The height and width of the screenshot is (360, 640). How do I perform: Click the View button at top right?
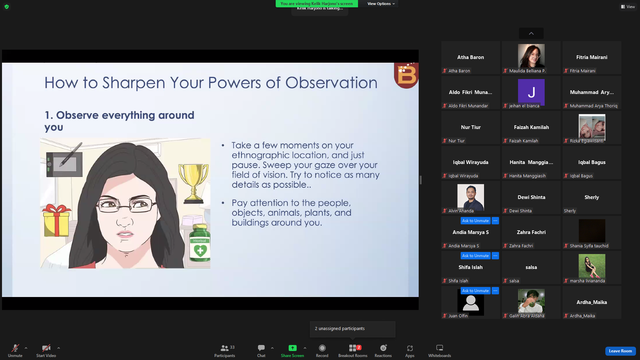pyautogui.click(x=628, y=7)
